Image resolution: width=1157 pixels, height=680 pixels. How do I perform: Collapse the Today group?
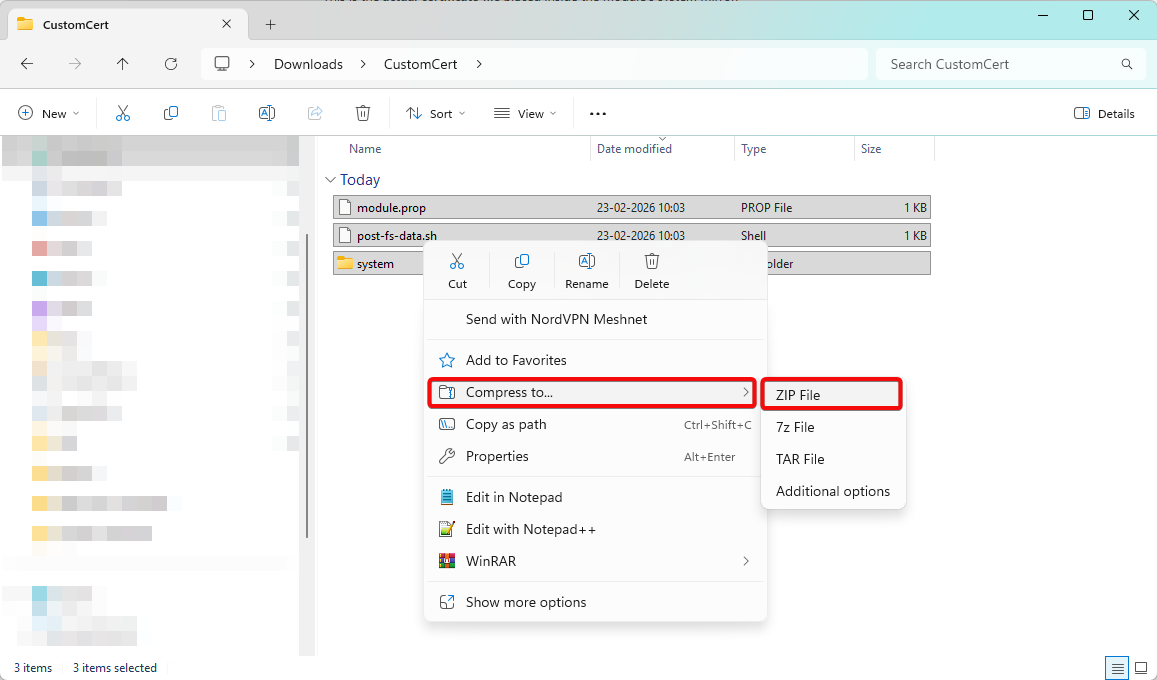[330, 180]
